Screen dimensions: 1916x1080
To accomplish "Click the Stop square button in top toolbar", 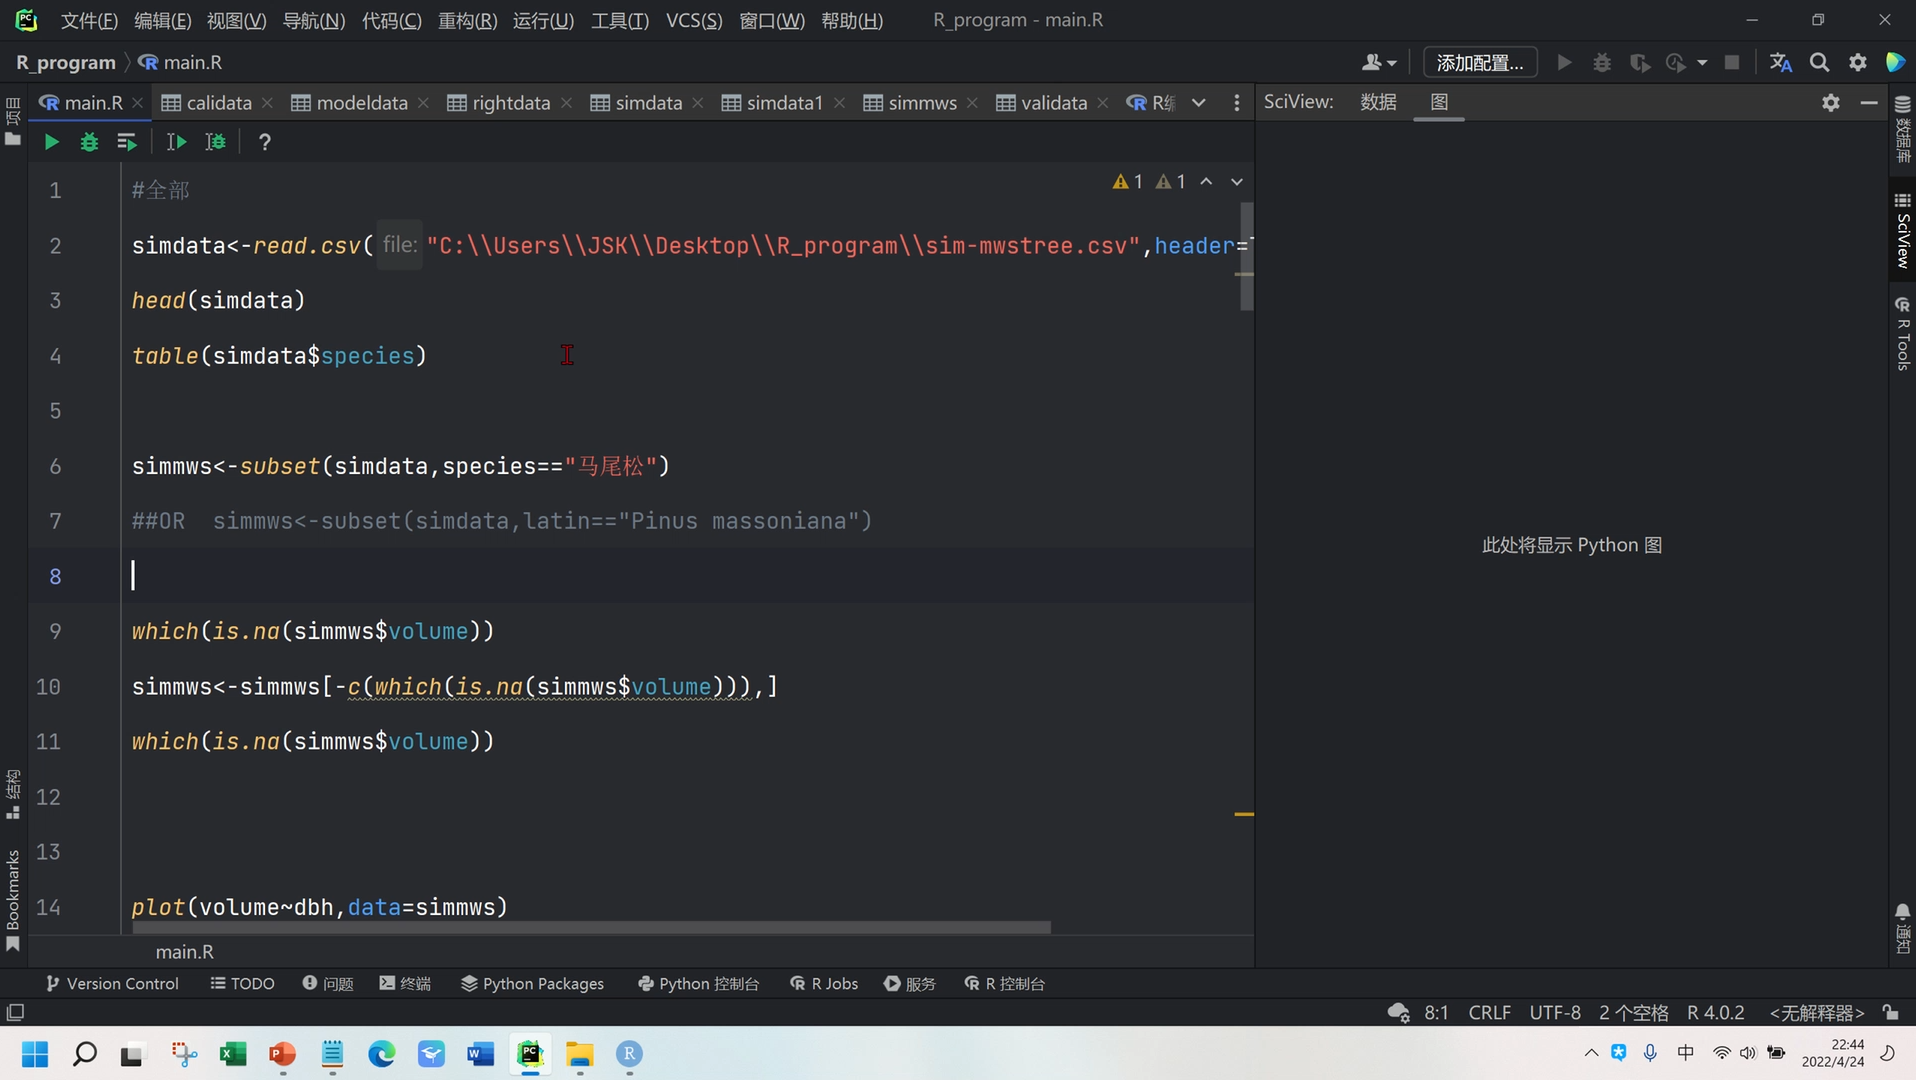I will [x=1732, y=62].
